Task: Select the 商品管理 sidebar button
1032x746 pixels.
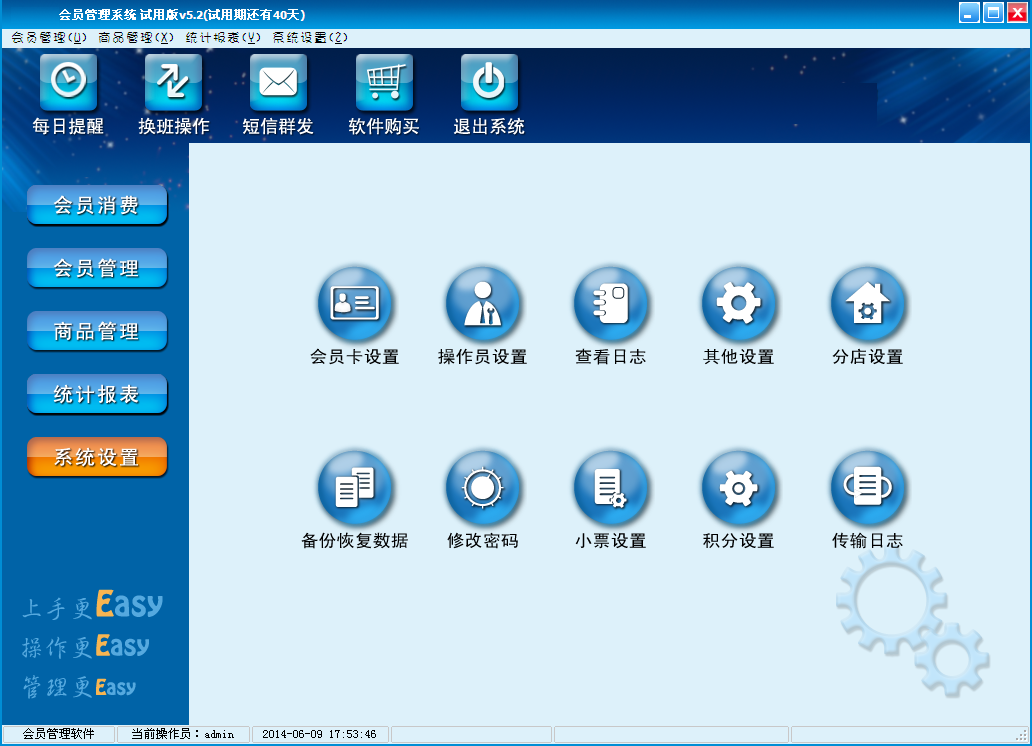Action: [x=97, y=332]
